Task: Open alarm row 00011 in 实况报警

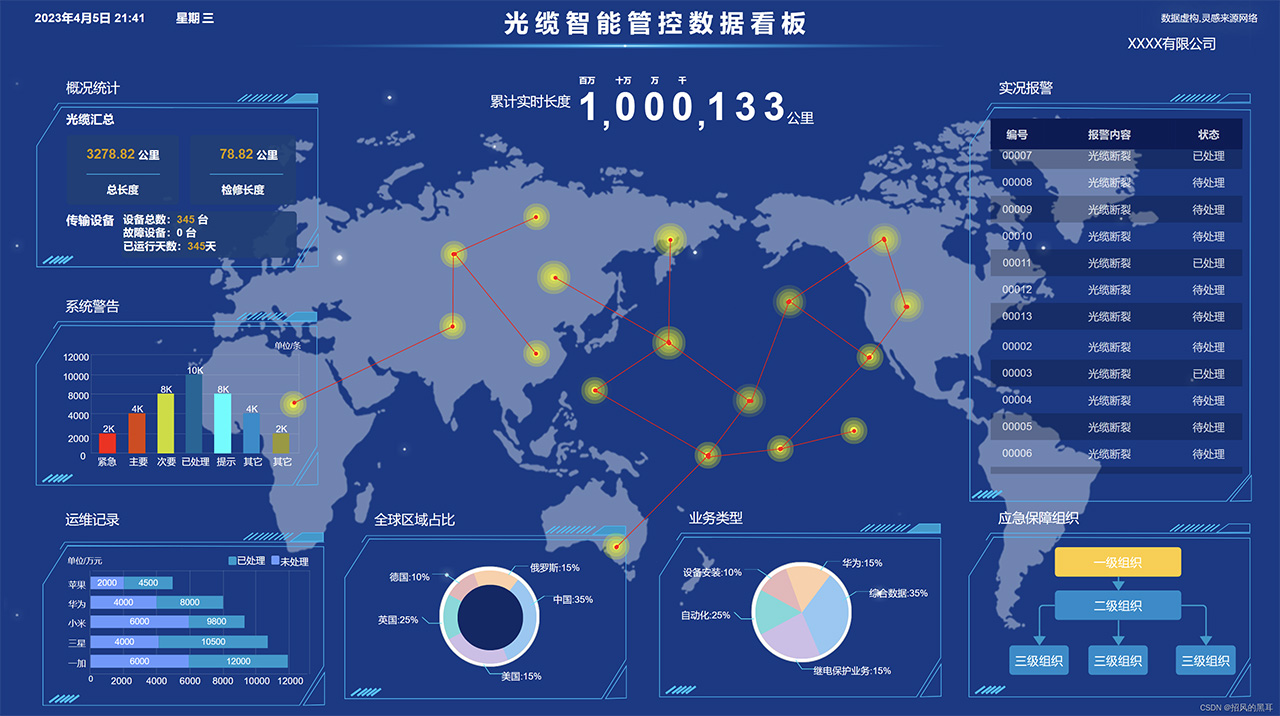Action: click(1116, 263)
